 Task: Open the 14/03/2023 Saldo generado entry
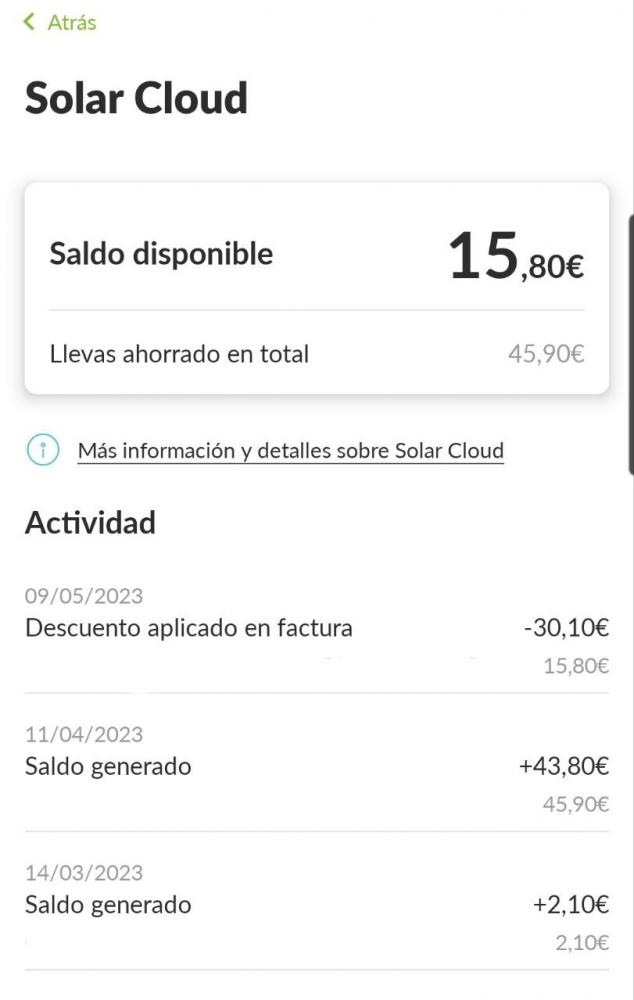(x=317, y=907)
